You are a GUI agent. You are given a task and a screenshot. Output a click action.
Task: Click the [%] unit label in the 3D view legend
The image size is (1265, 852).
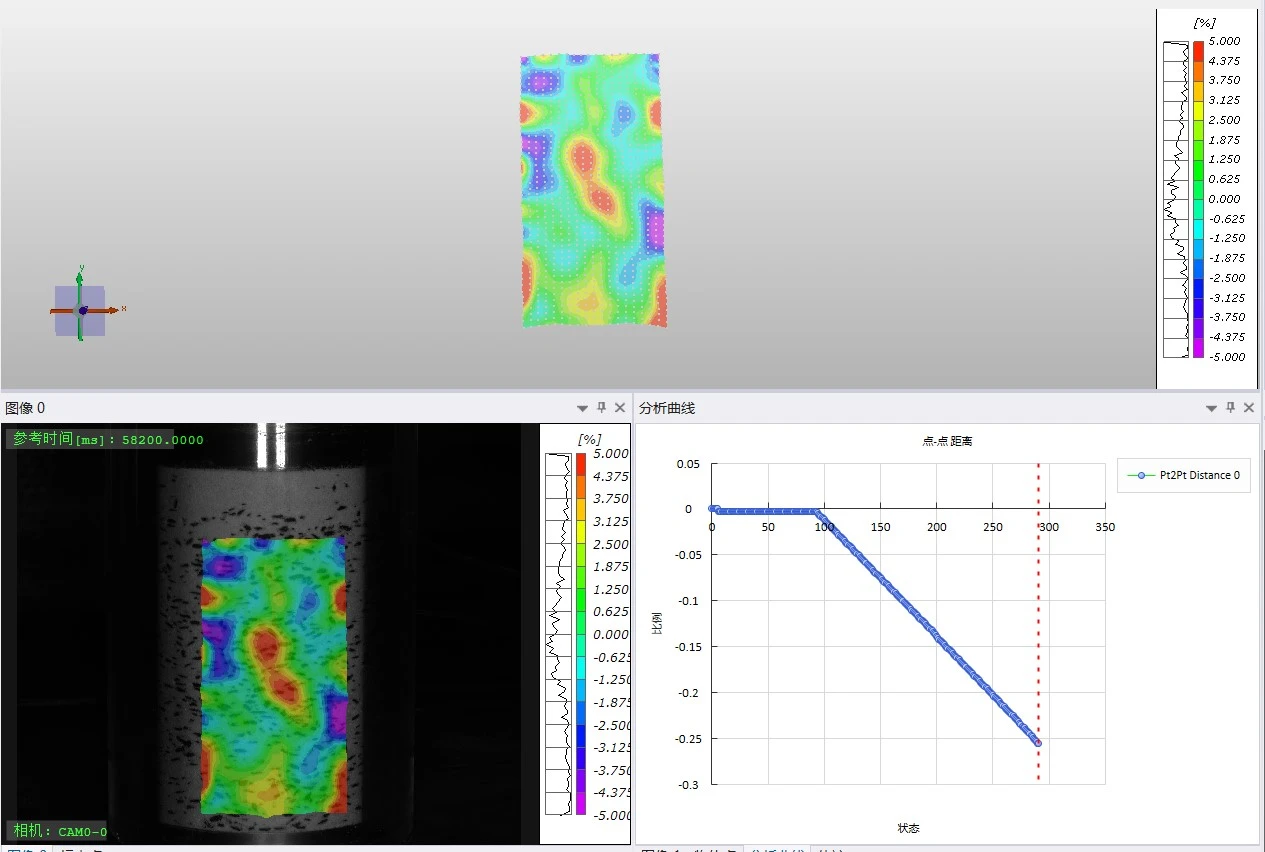click(1204, 22)
